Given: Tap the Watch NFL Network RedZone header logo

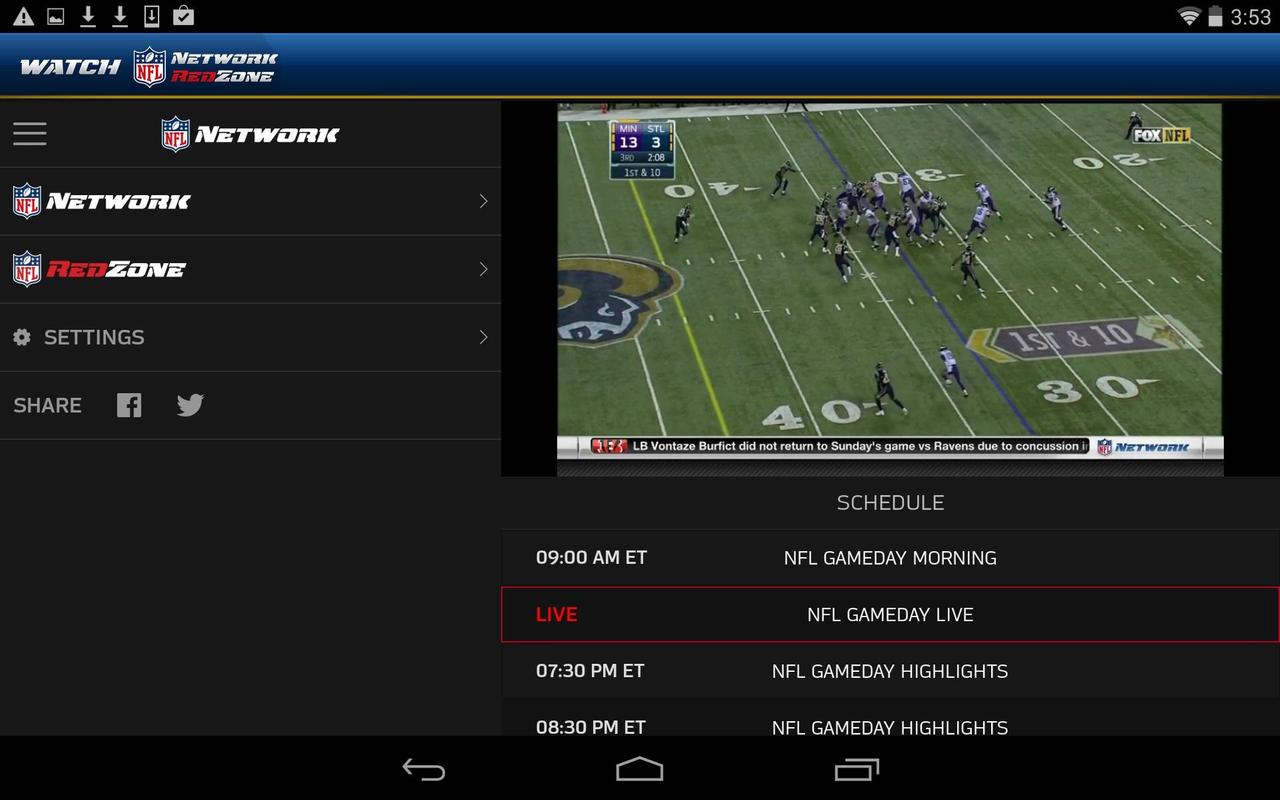Looking at the screenshot, I should [149, 67].
